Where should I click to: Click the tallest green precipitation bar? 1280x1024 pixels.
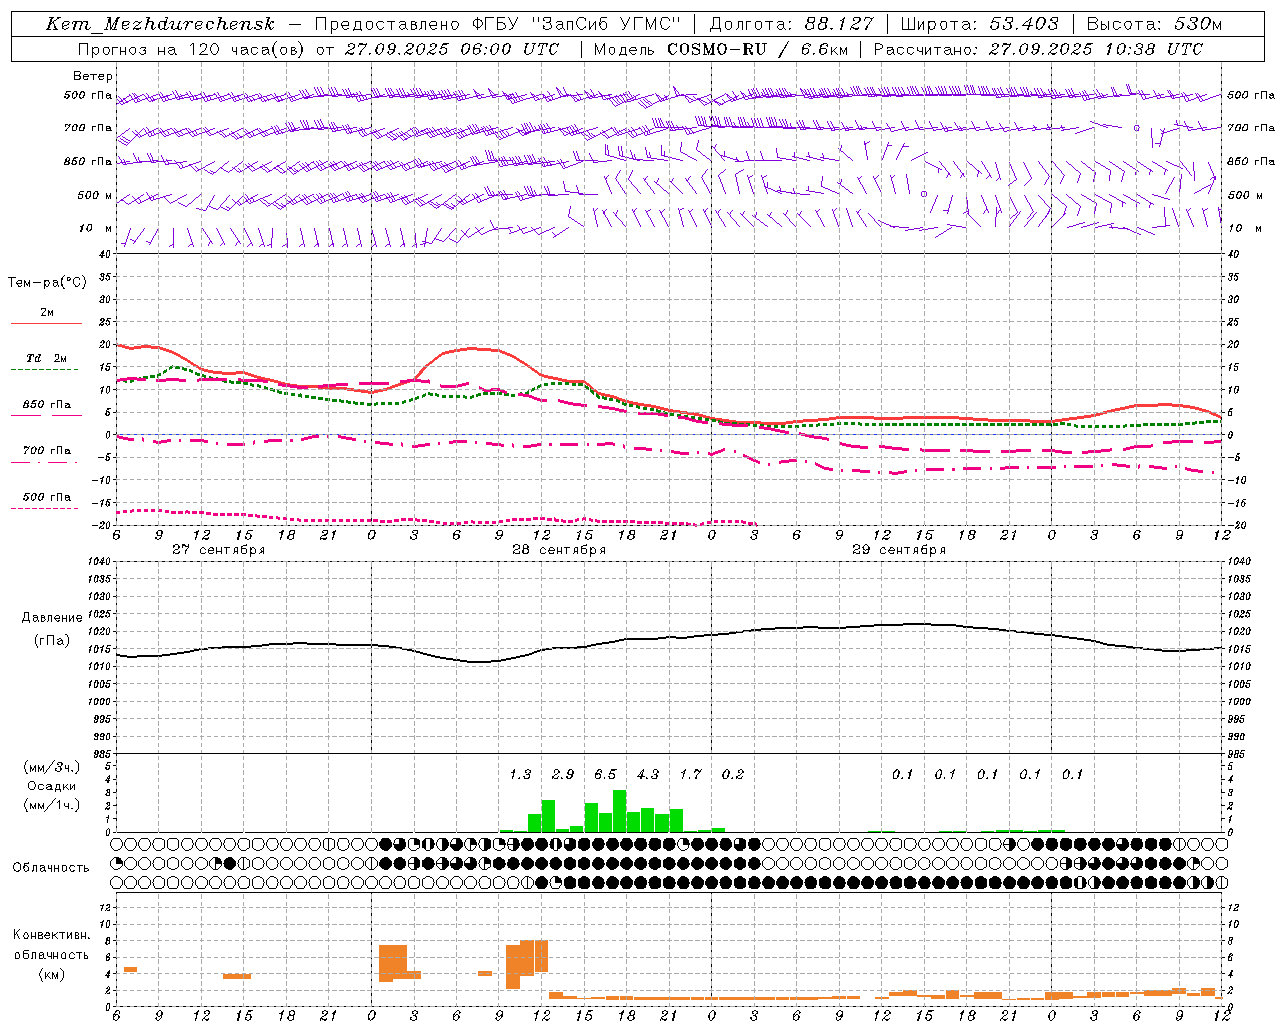pos(620,811)
